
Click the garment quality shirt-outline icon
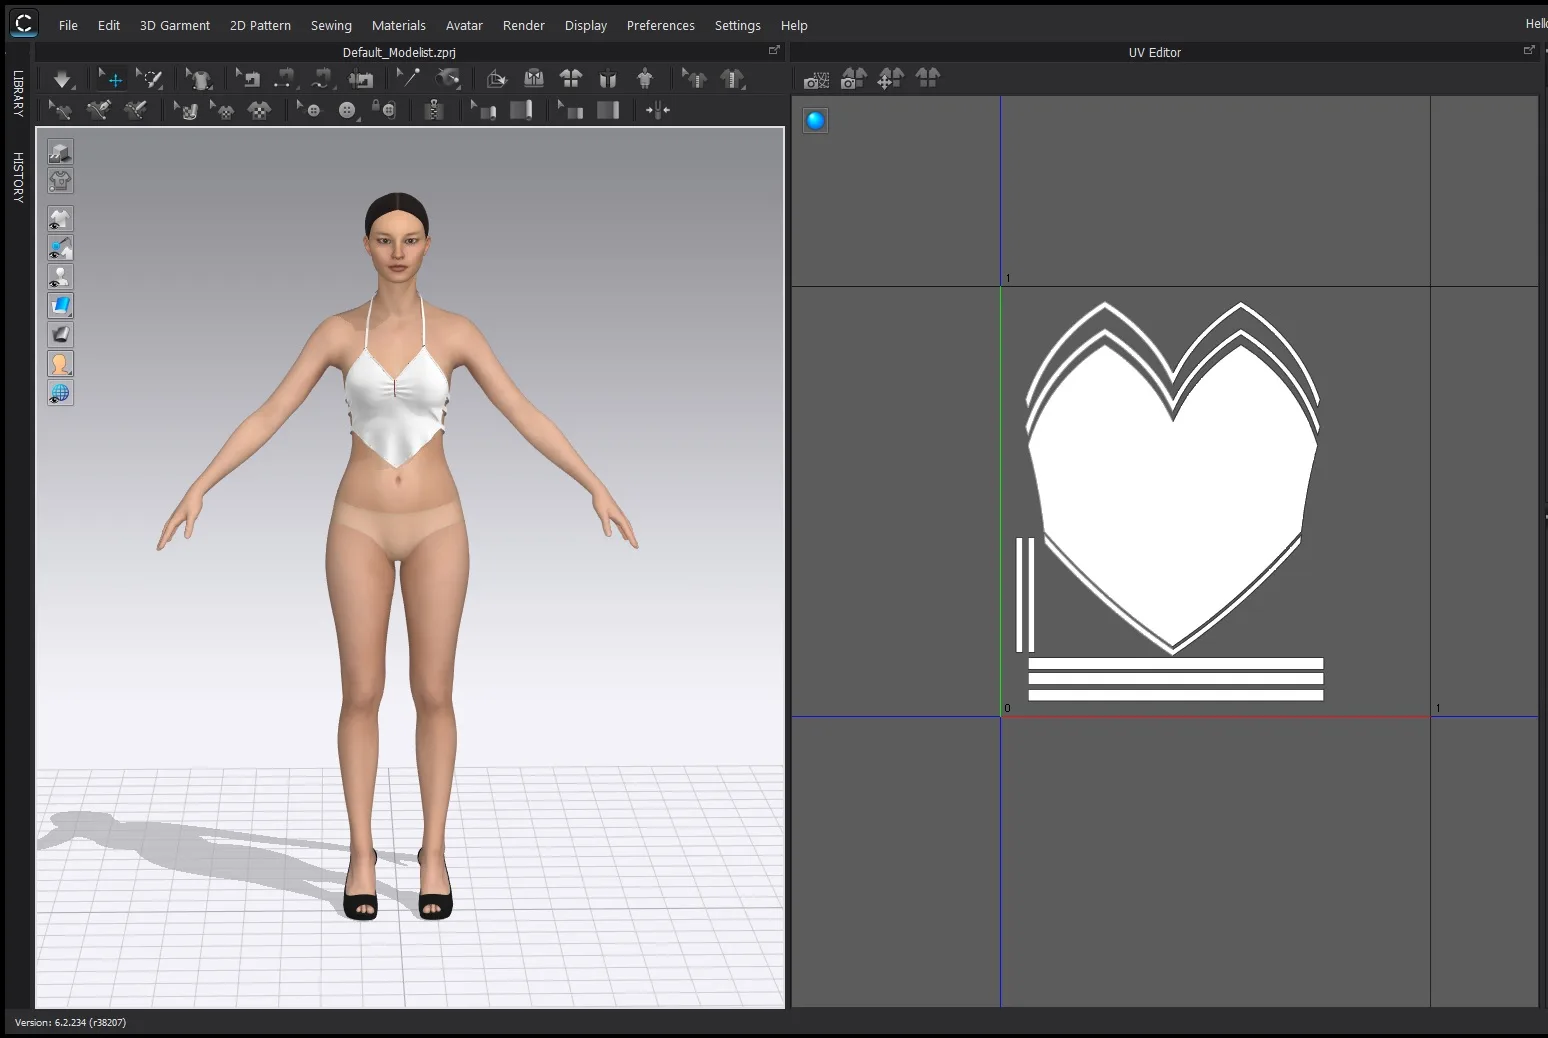pyautogui.click(x=60, y=181)
